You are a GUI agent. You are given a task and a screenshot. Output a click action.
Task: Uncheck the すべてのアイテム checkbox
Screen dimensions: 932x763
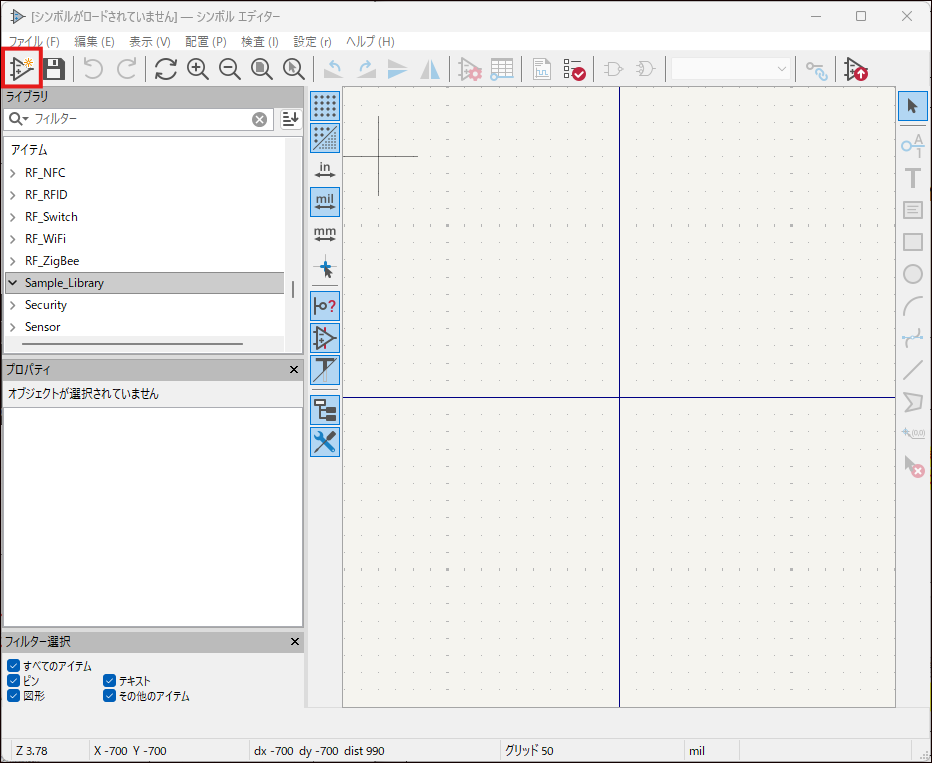tap(13, 666)
